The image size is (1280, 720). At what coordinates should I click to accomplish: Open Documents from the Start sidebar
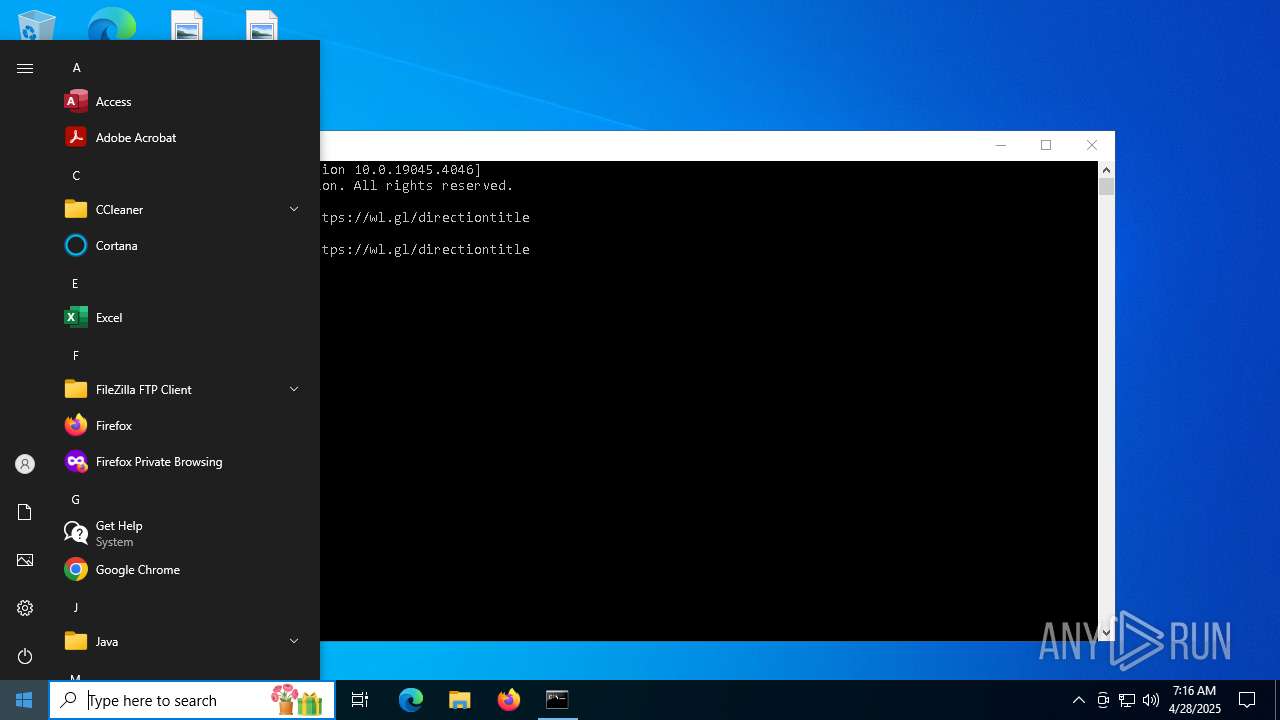coord(25,512)
